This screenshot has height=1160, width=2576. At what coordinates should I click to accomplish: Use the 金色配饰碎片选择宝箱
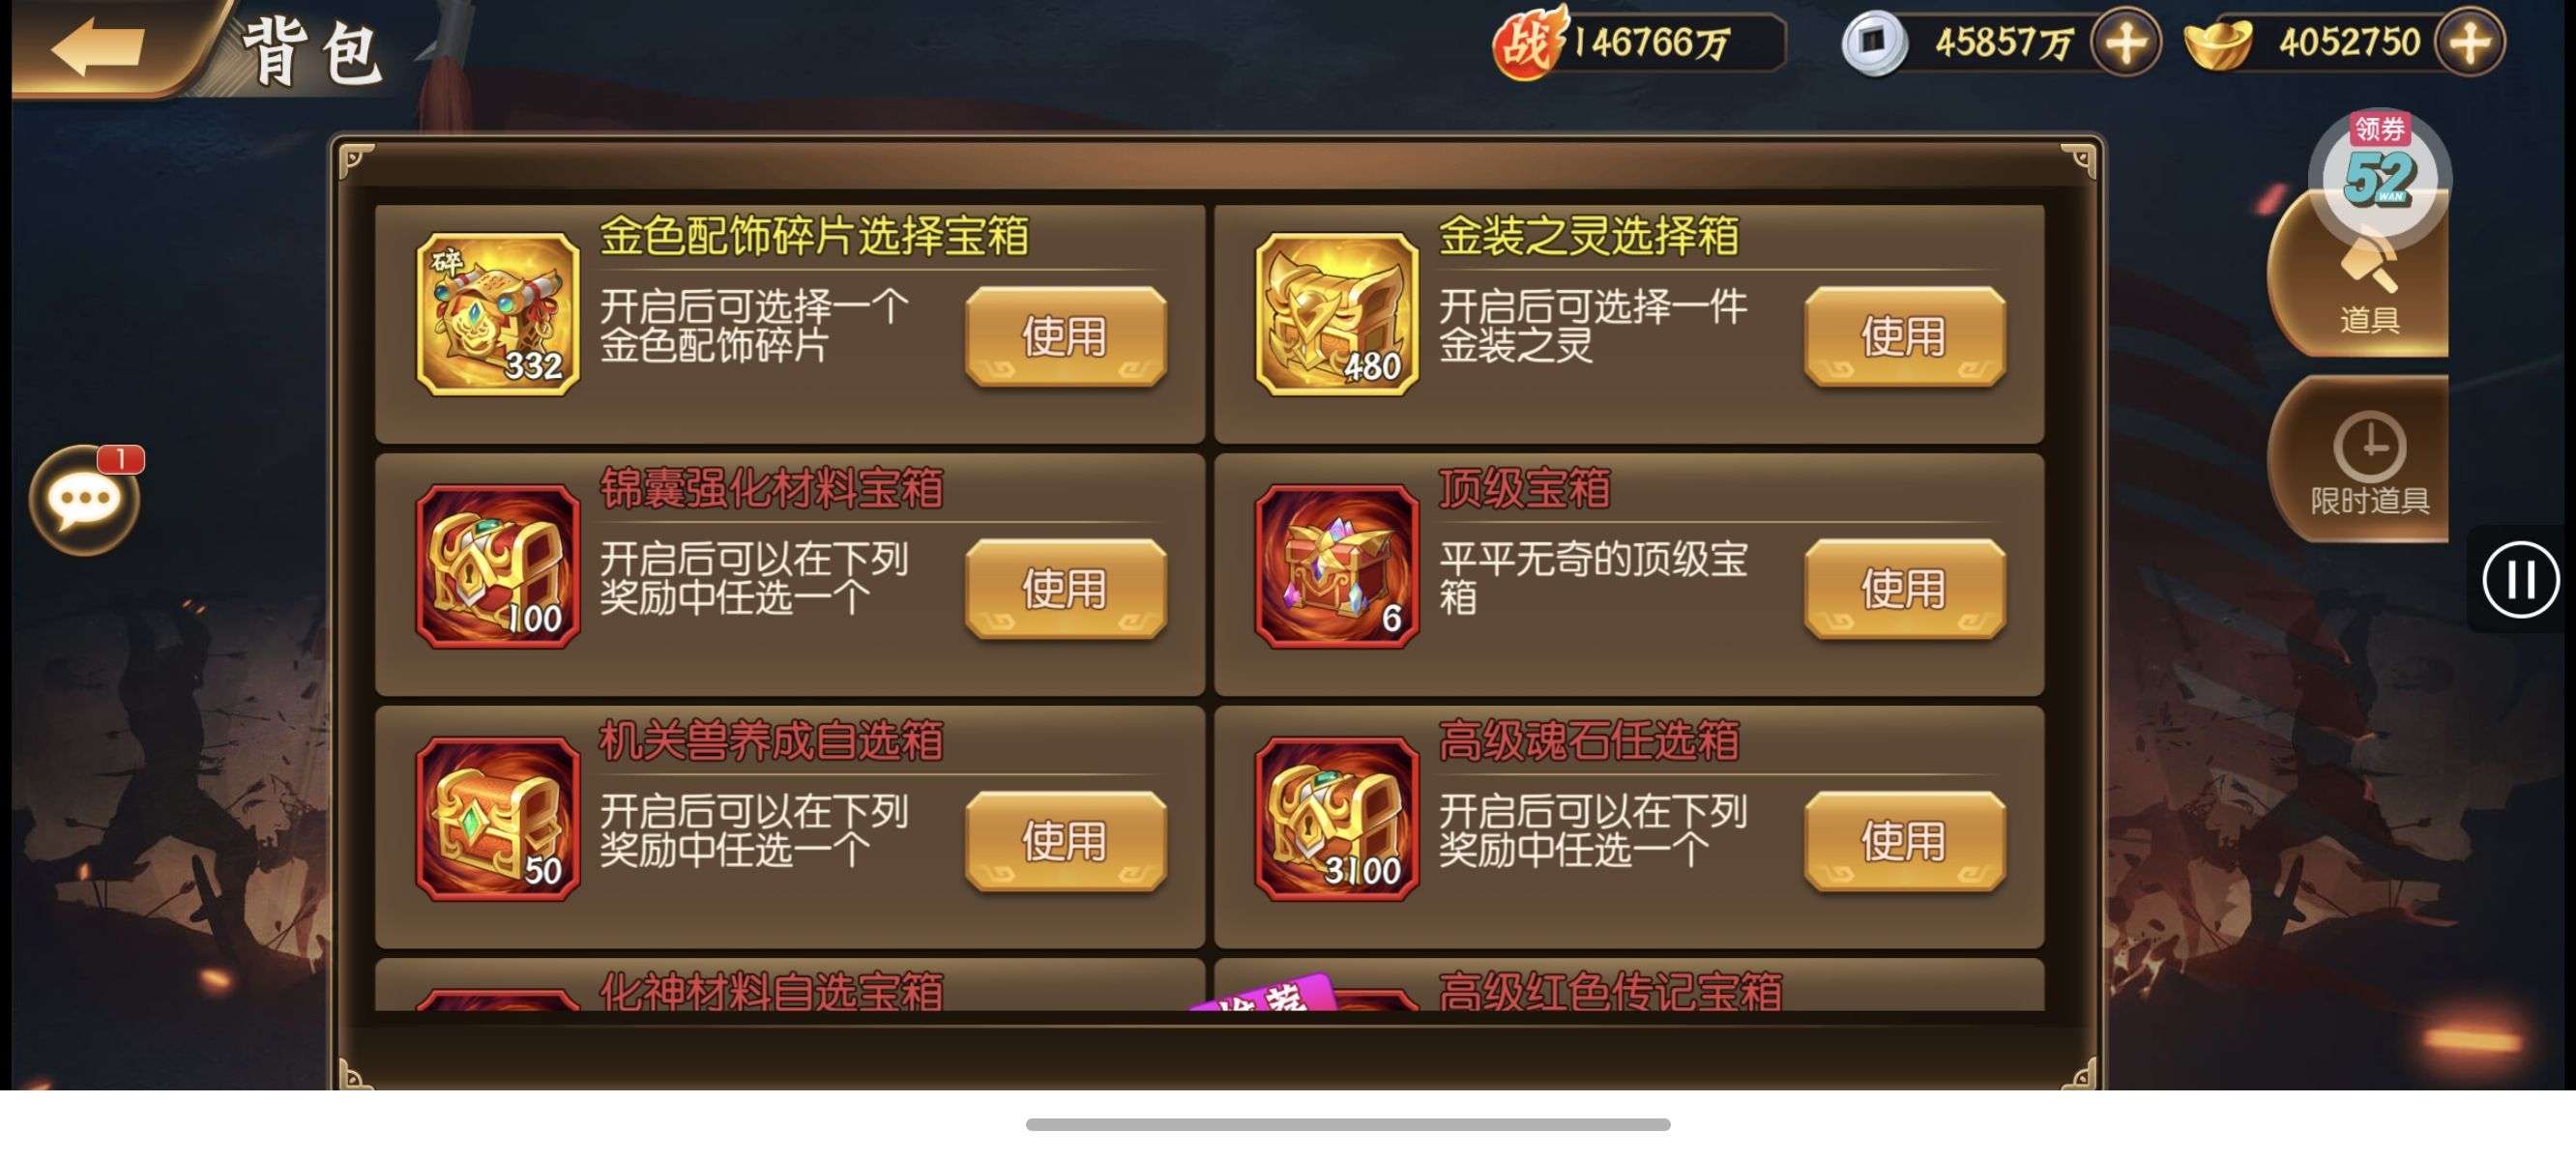point(1065,336)
